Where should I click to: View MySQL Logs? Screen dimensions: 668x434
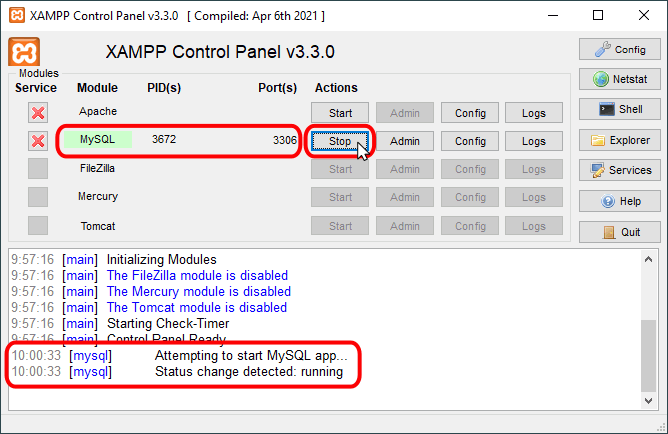coord(534,141)
